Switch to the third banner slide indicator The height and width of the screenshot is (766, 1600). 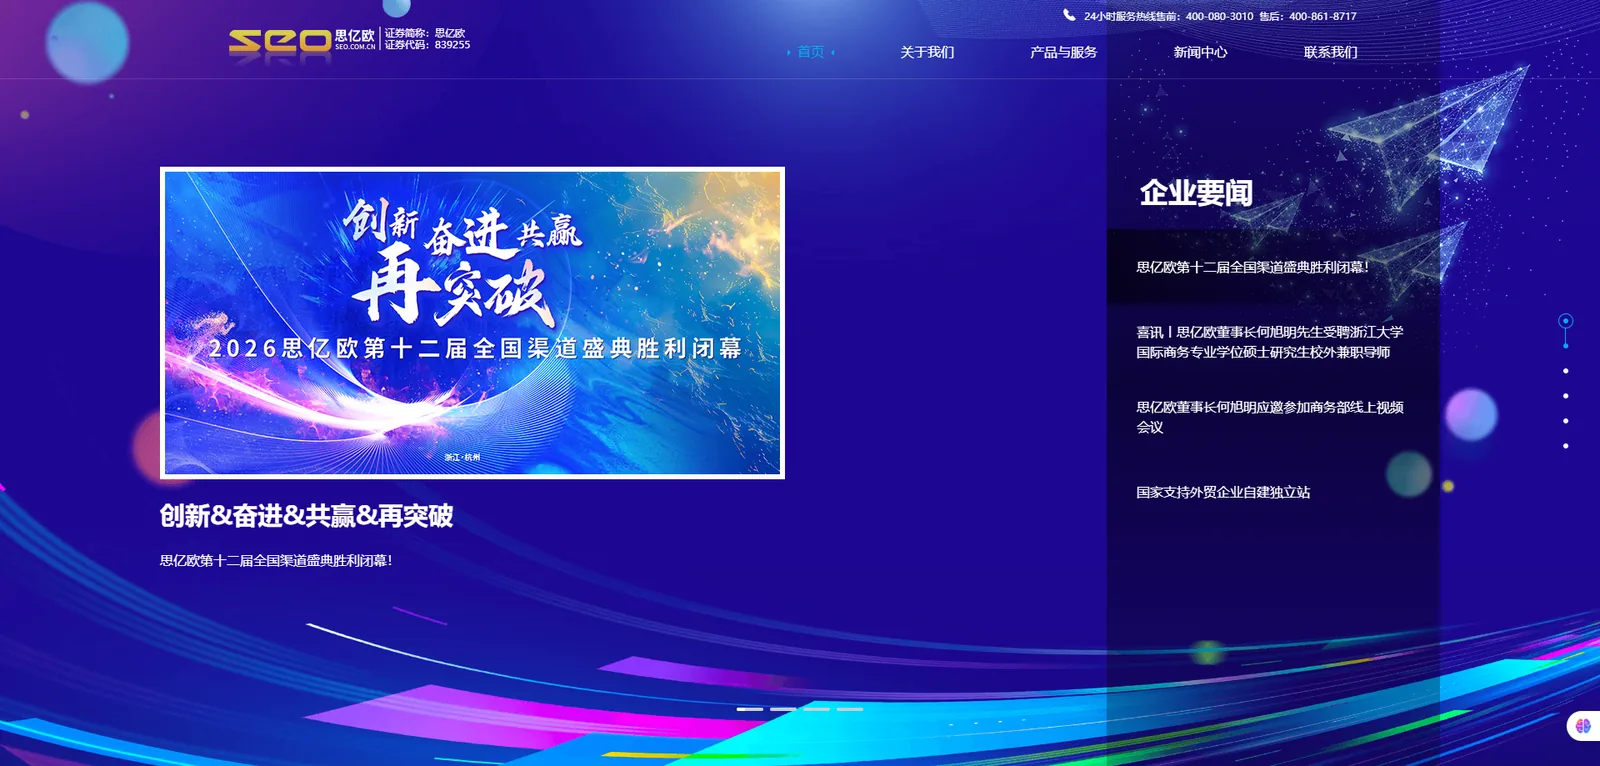817,709
